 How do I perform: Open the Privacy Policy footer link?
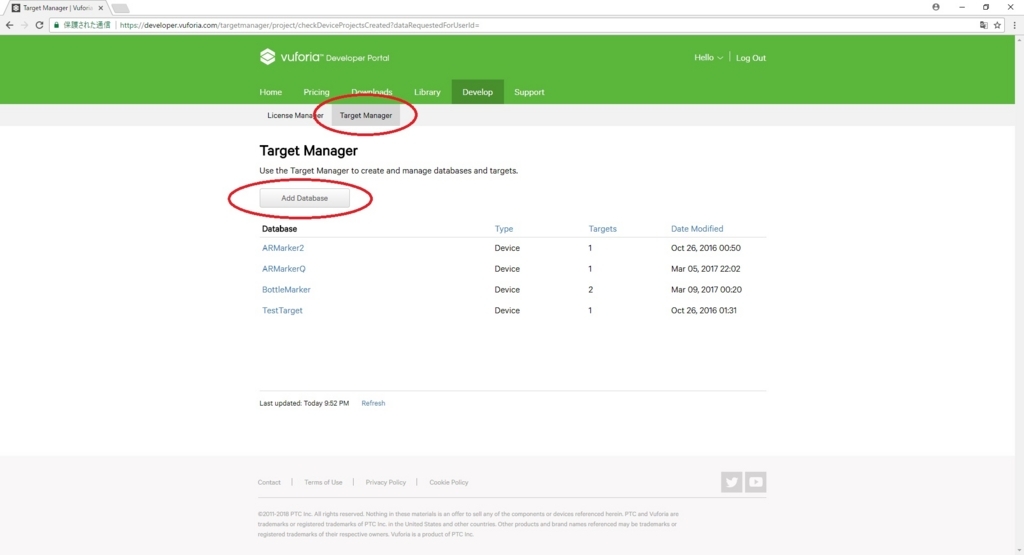385,483
